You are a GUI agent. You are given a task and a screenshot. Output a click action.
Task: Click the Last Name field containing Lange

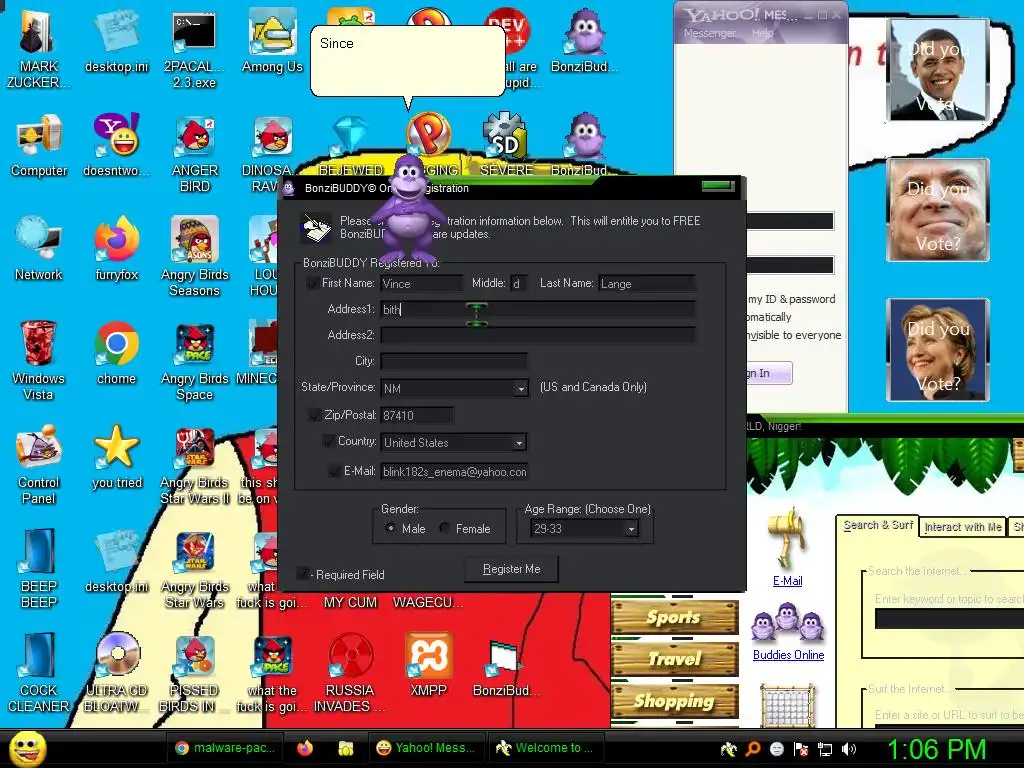click(x=647, y=283)
